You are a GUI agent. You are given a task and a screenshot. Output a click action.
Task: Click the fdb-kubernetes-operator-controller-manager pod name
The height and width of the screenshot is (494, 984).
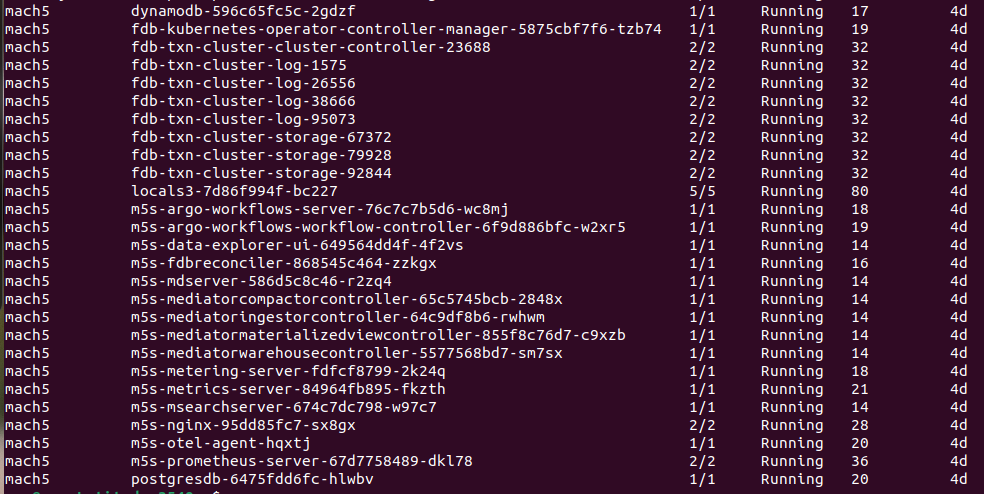tap(396, 29)
